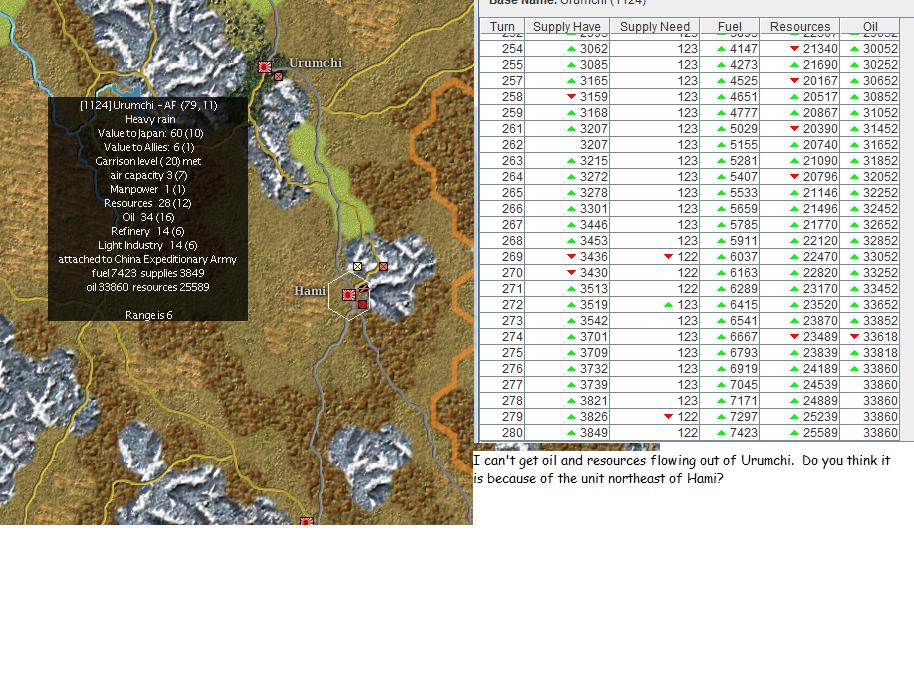Click Supply Have cell 3732 on turn 276

[x=567, y=369]
